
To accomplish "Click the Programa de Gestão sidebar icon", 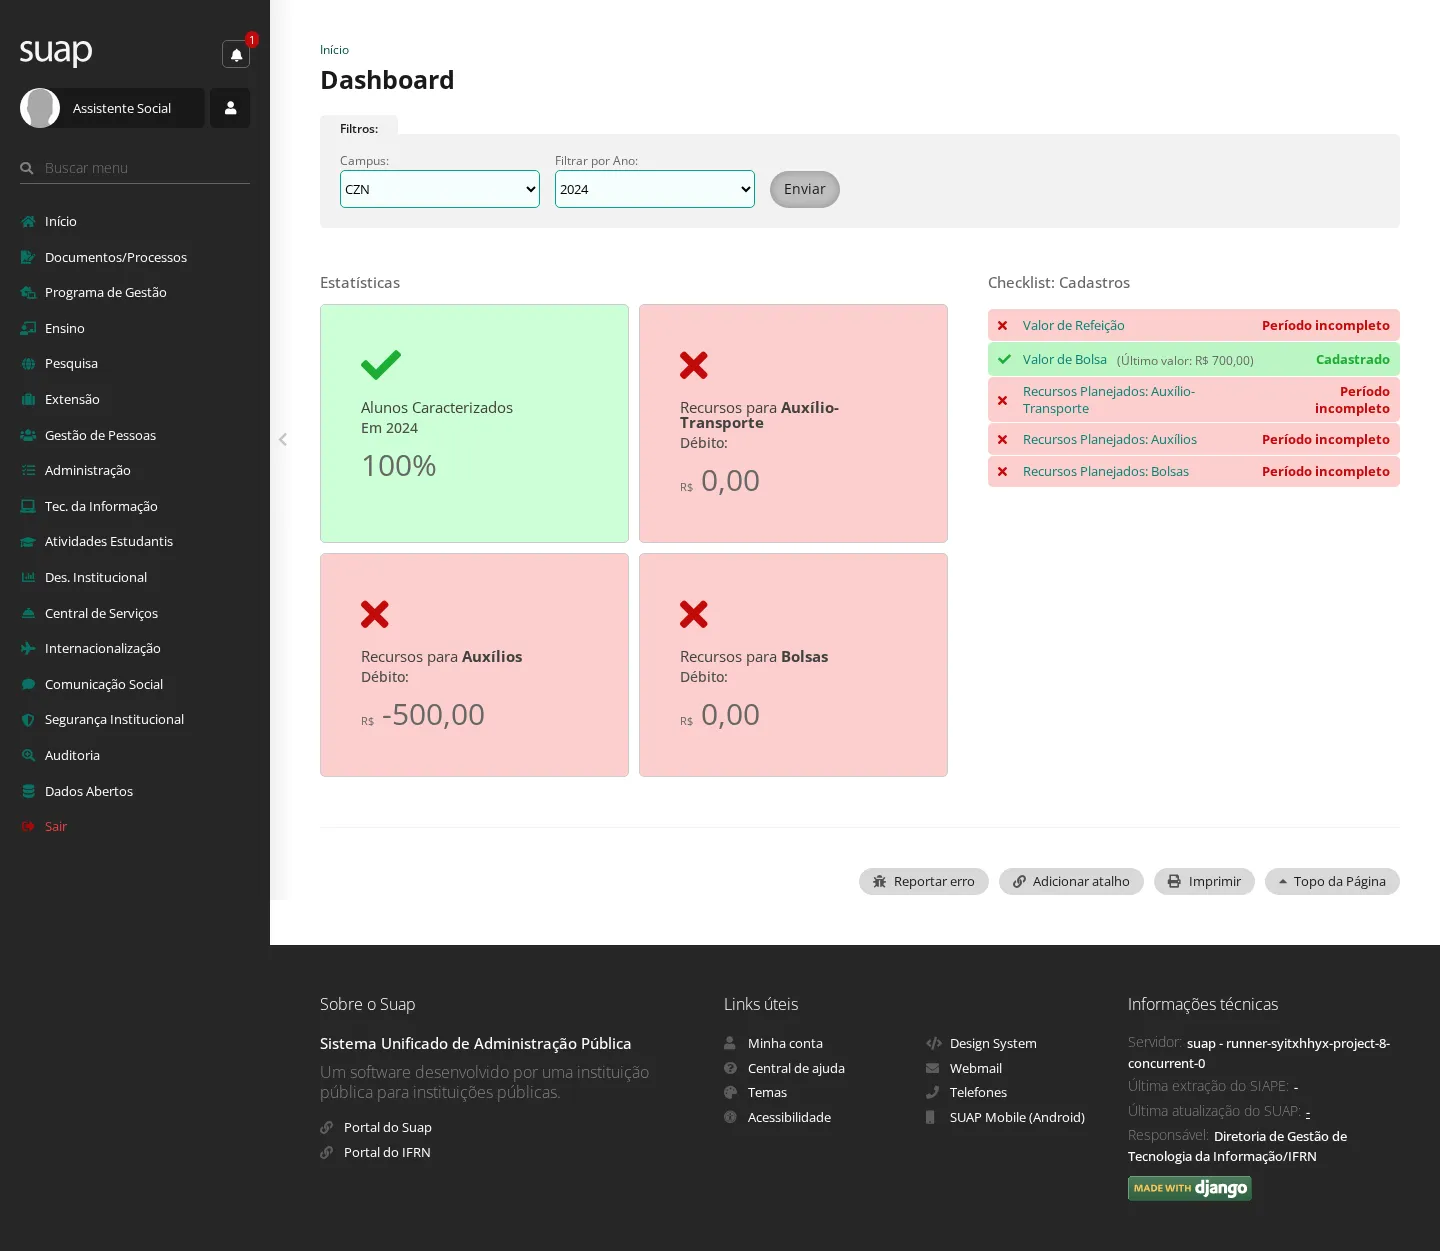I will coord(28,293).
